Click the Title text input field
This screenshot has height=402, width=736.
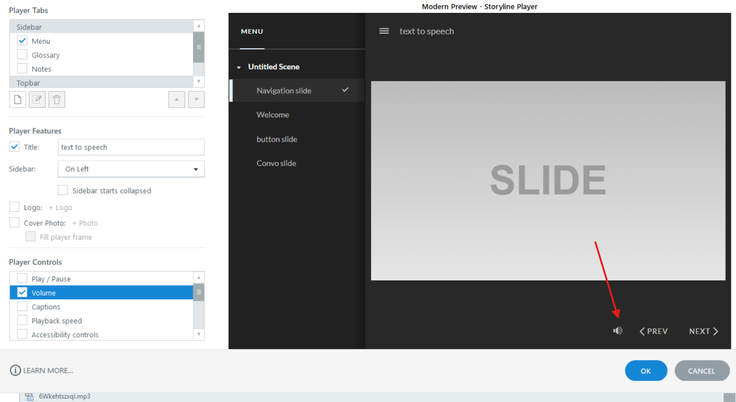(131, 147)
